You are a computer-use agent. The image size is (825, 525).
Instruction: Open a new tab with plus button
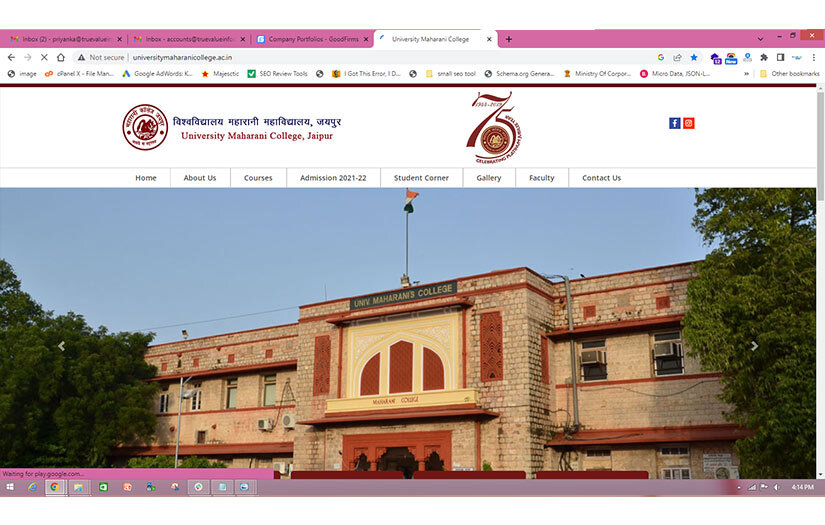(509, 39)
